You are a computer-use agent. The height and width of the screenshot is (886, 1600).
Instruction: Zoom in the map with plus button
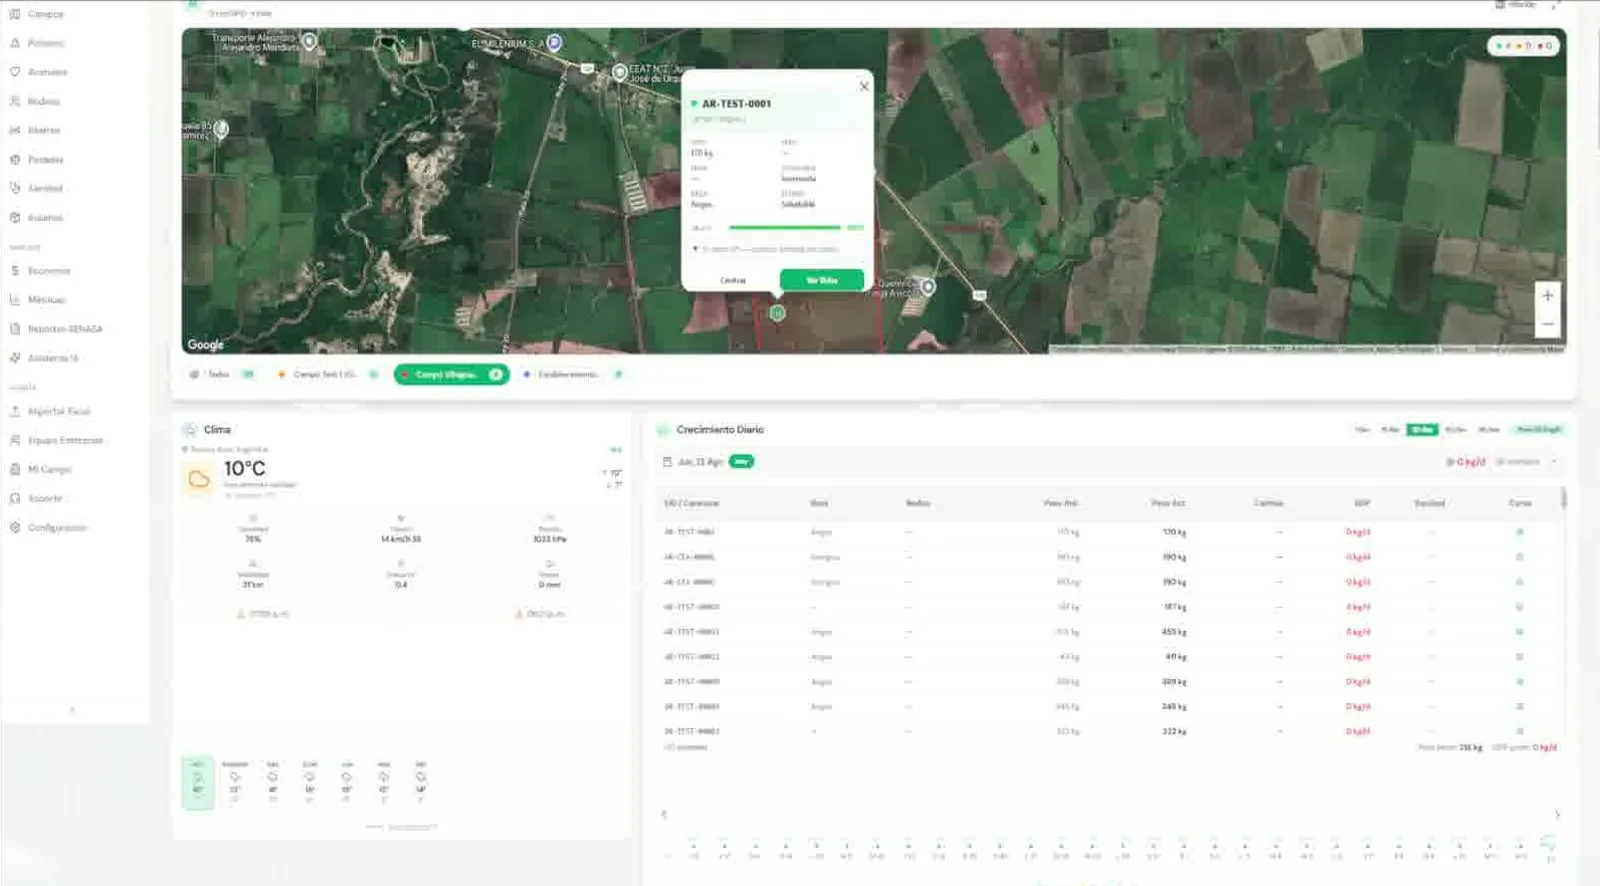click(x=1547, y=296)
